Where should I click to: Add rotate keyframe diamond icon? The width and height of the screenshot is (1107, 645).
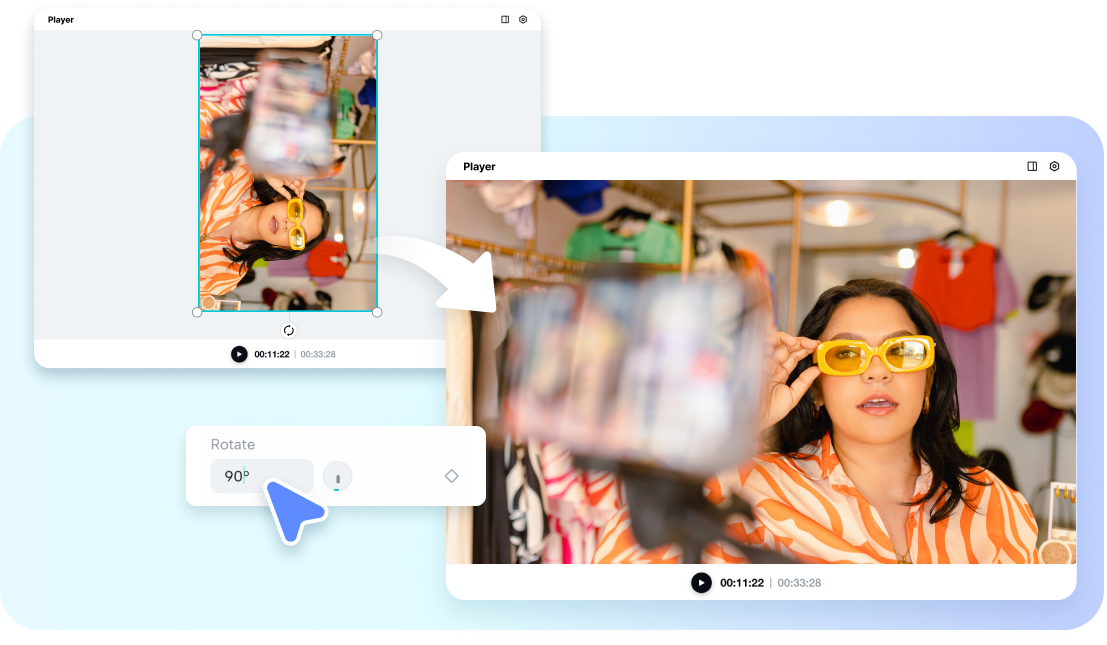tap(452, 476)
